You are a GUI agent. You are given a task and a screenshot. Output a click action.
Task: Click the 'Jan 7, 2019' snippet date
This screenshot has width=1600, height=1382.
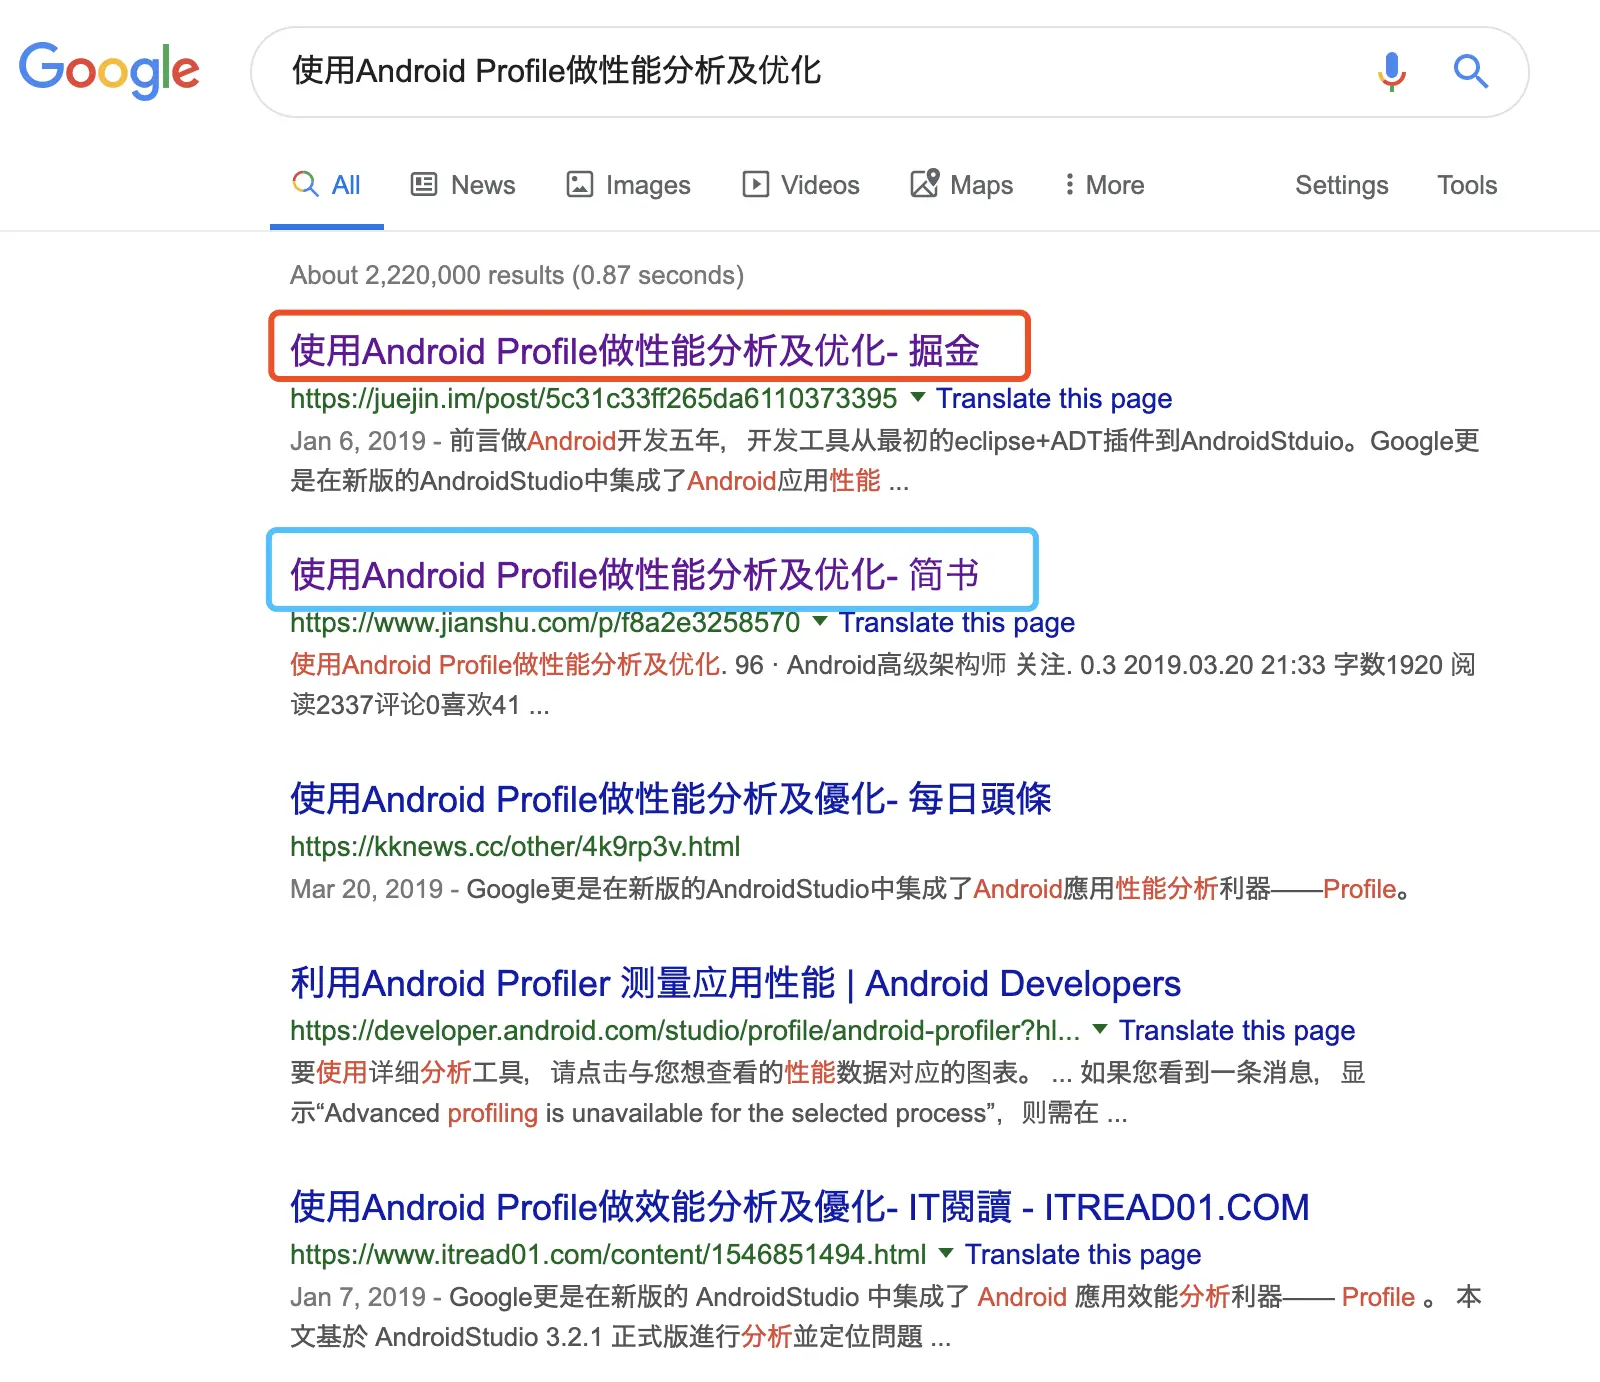point(358,1297)
